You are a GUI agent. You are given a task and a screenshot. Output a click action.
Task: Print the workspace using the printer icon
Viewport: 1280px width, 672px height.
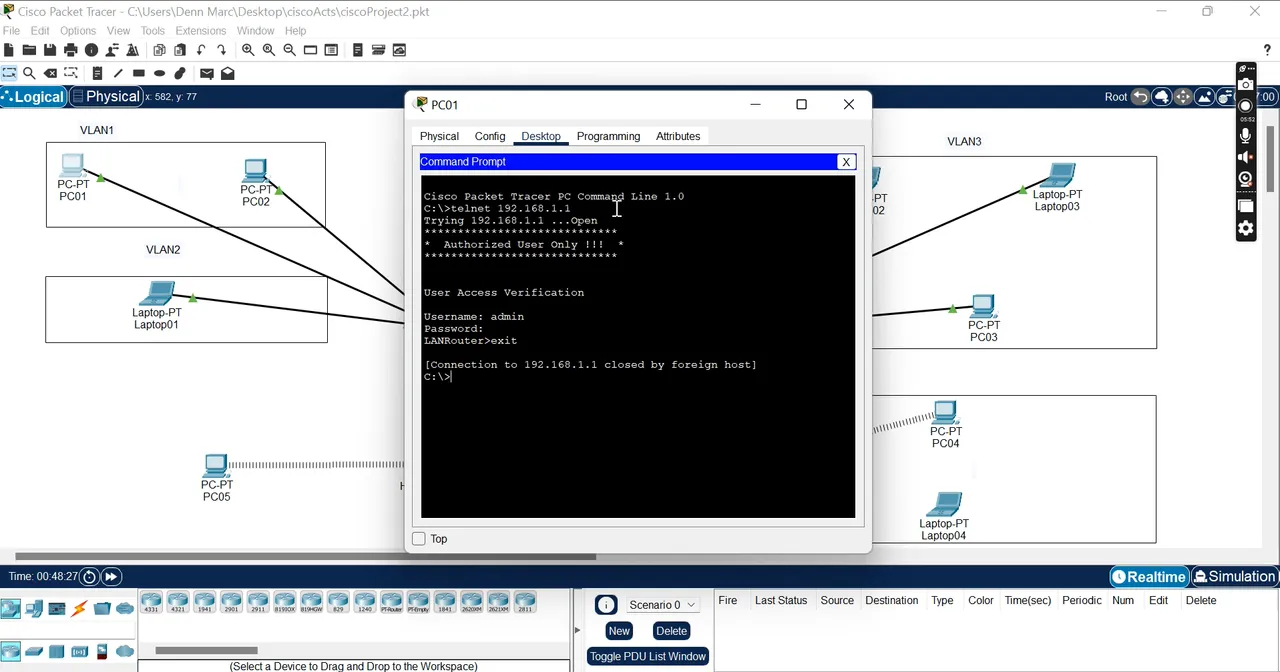pyautogui.click(x=71, y=50)
